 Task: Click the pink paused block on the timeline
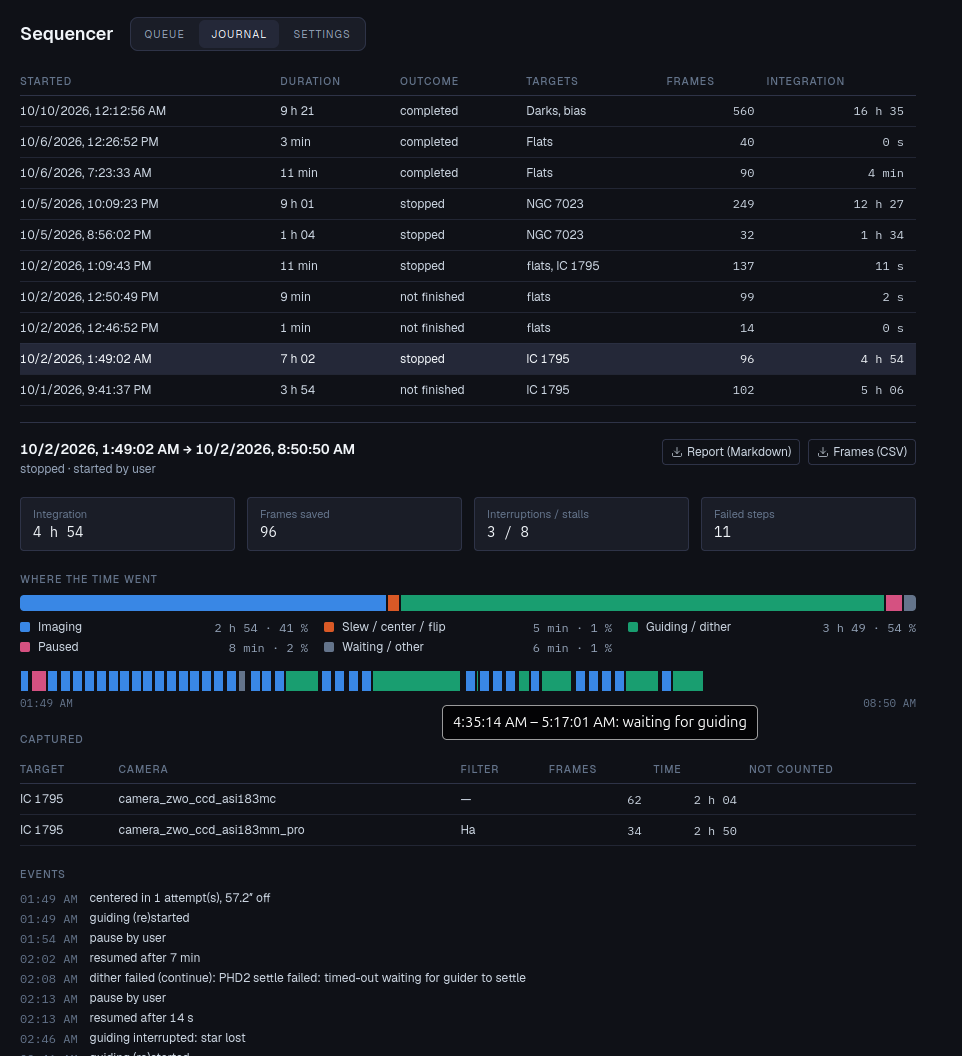(x=39, y=681)
